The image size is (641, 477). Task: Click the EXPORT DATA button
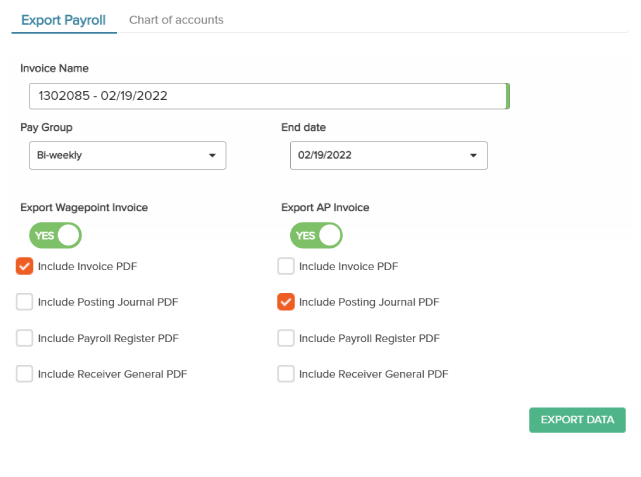click(x=577, y=420)
